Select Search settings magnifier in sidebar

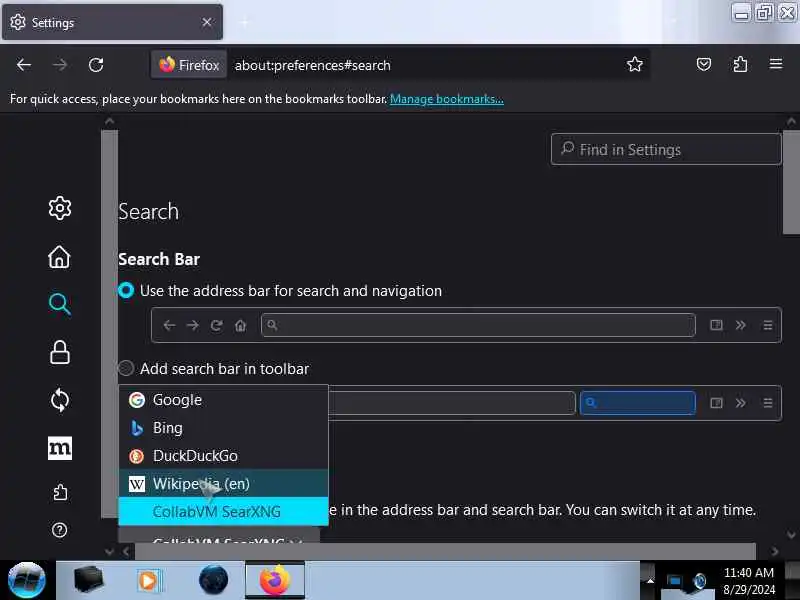pos(60,304)
